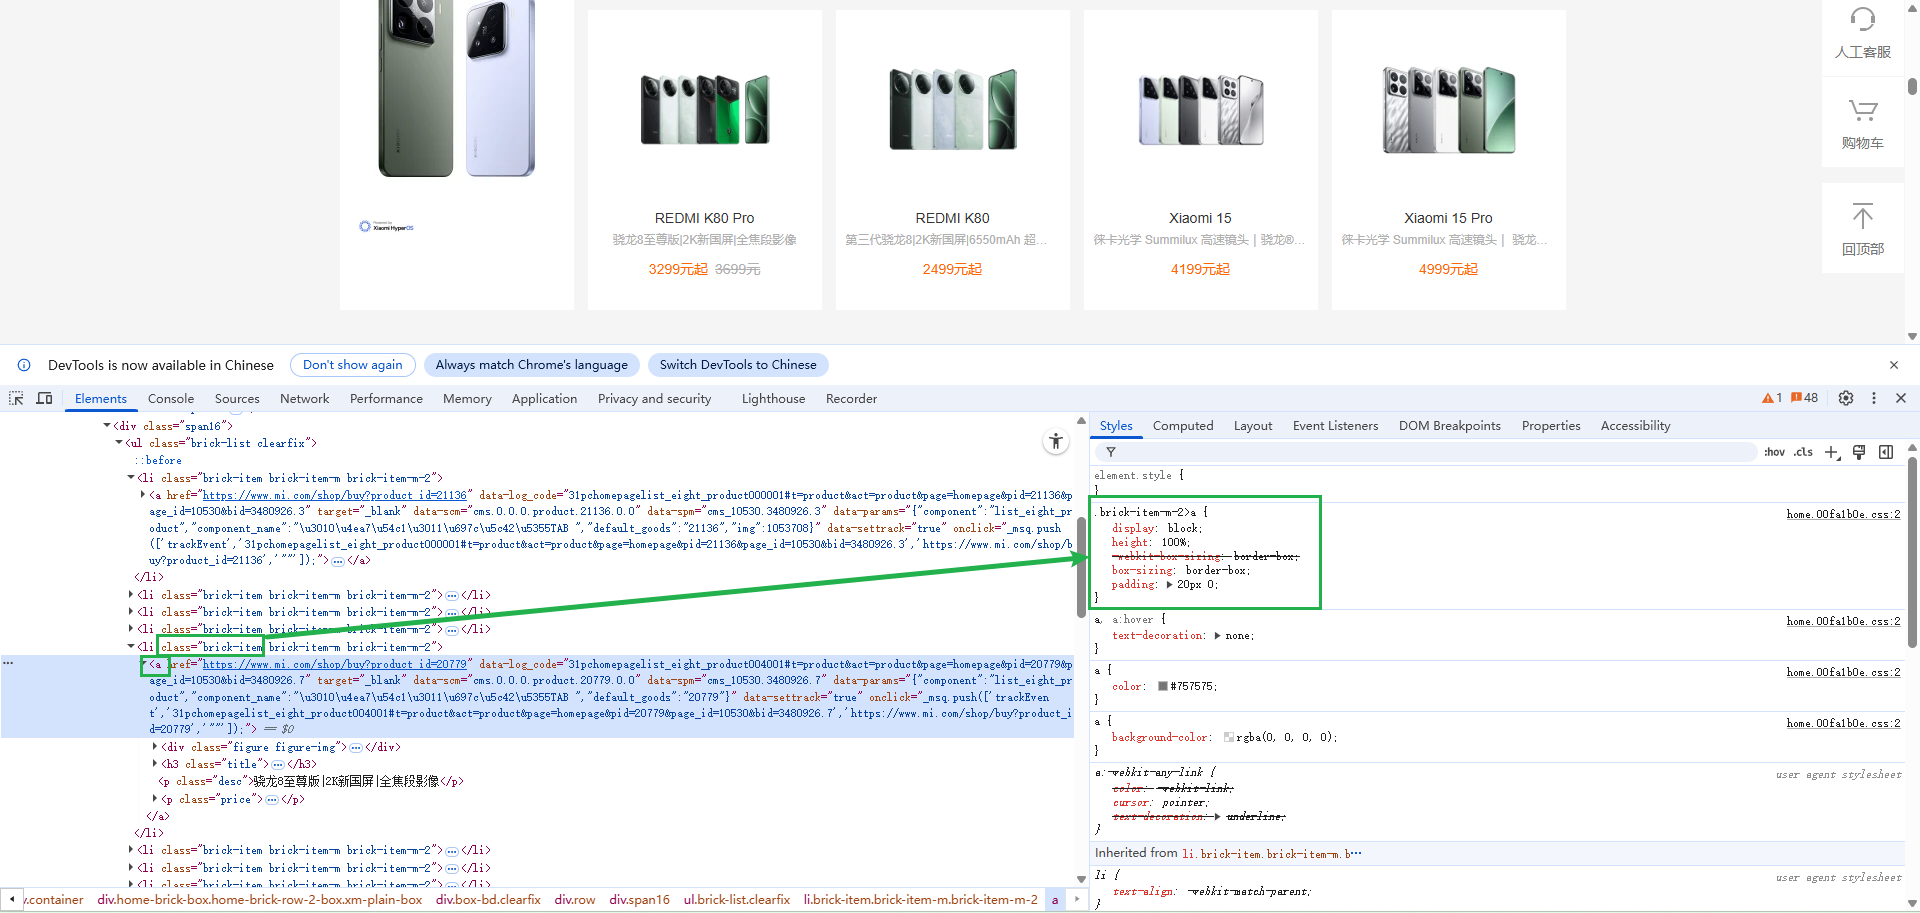Screen dimensions: 1920x913
Task: Click the Styles filter funnel icon
Action: pos(1111,452)
